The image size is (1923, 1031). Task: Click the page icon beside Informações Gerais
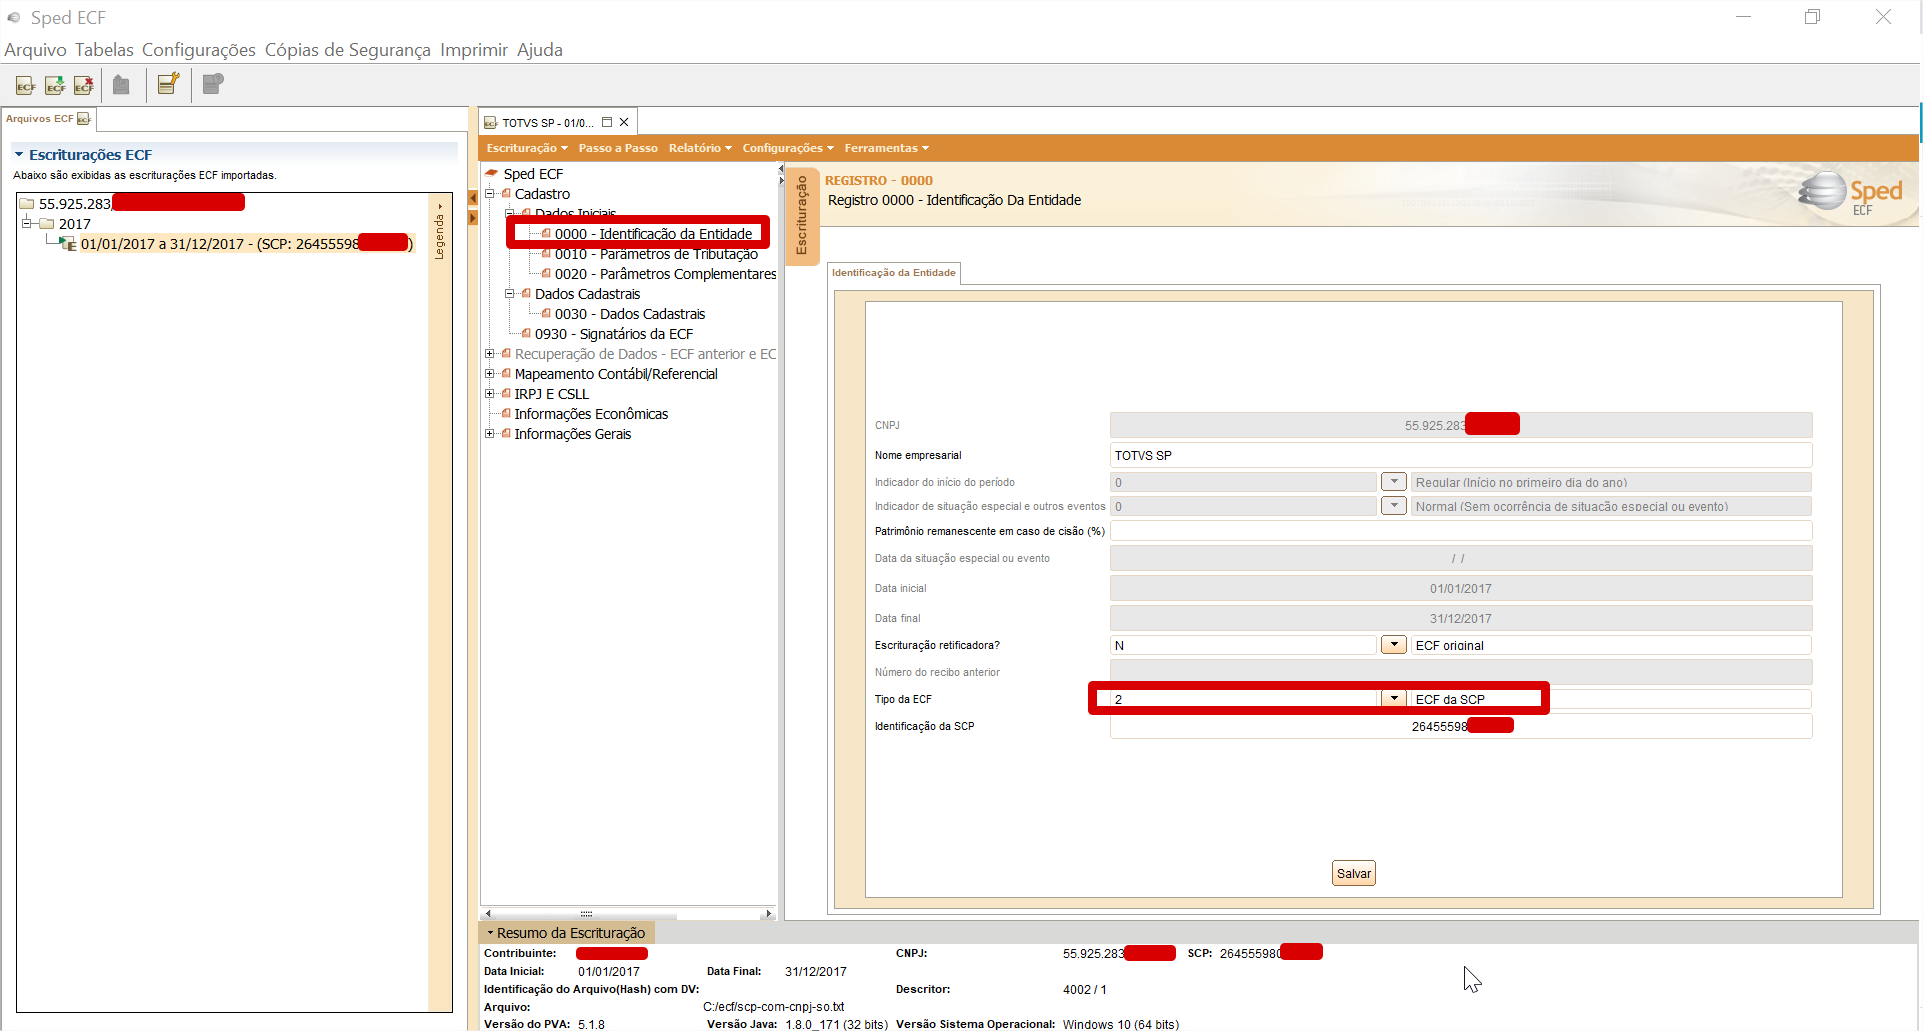506,434
